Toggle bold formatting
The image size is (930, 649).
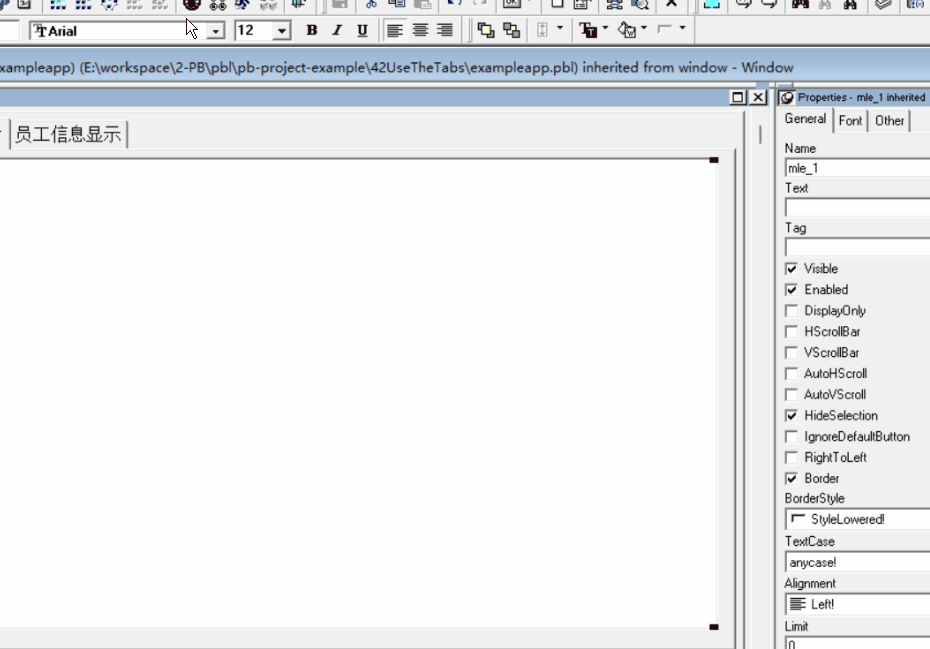[x=311, y=30]
